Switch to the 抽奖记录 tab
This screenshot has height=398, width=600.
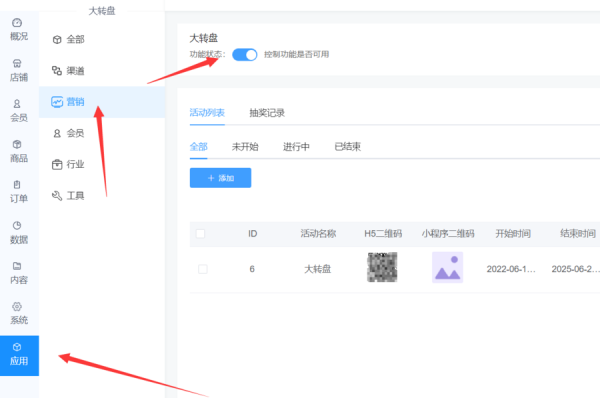point(267,113)
